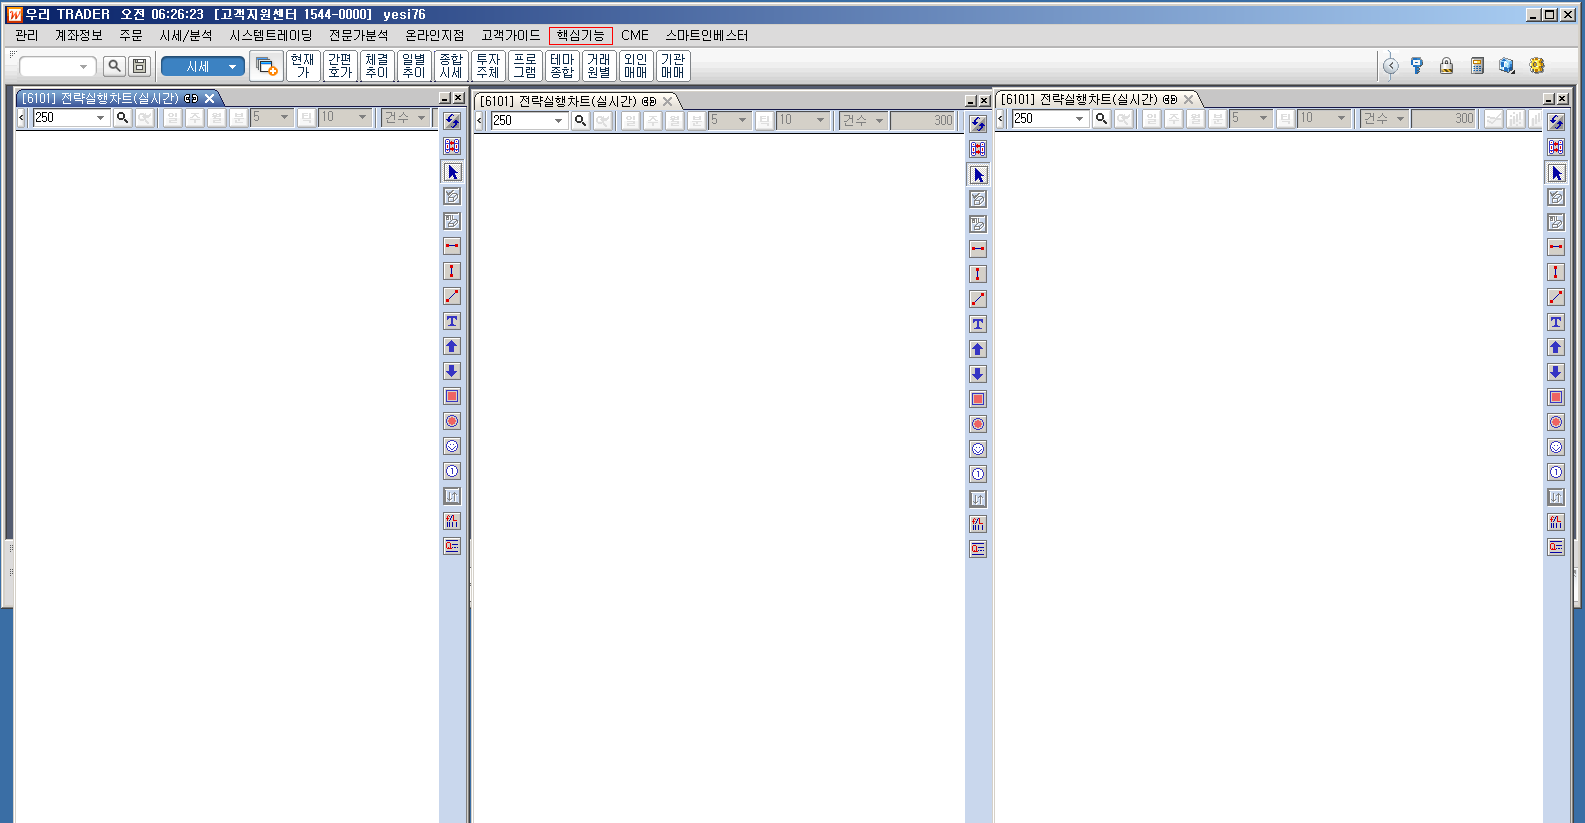Toggle the arrow pointer tool in left panel
Image resolution: width=1585 pixels, height=823 pixels.
click(452, 172)
